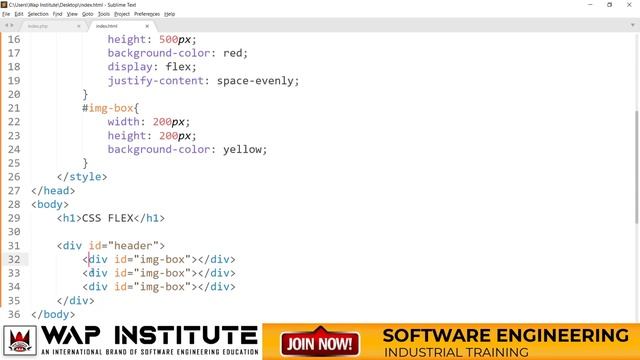The height and width of the screenshot is (360, 640).
Task: Click opening '<body>' tag on line 28
Action: point(50,204)
